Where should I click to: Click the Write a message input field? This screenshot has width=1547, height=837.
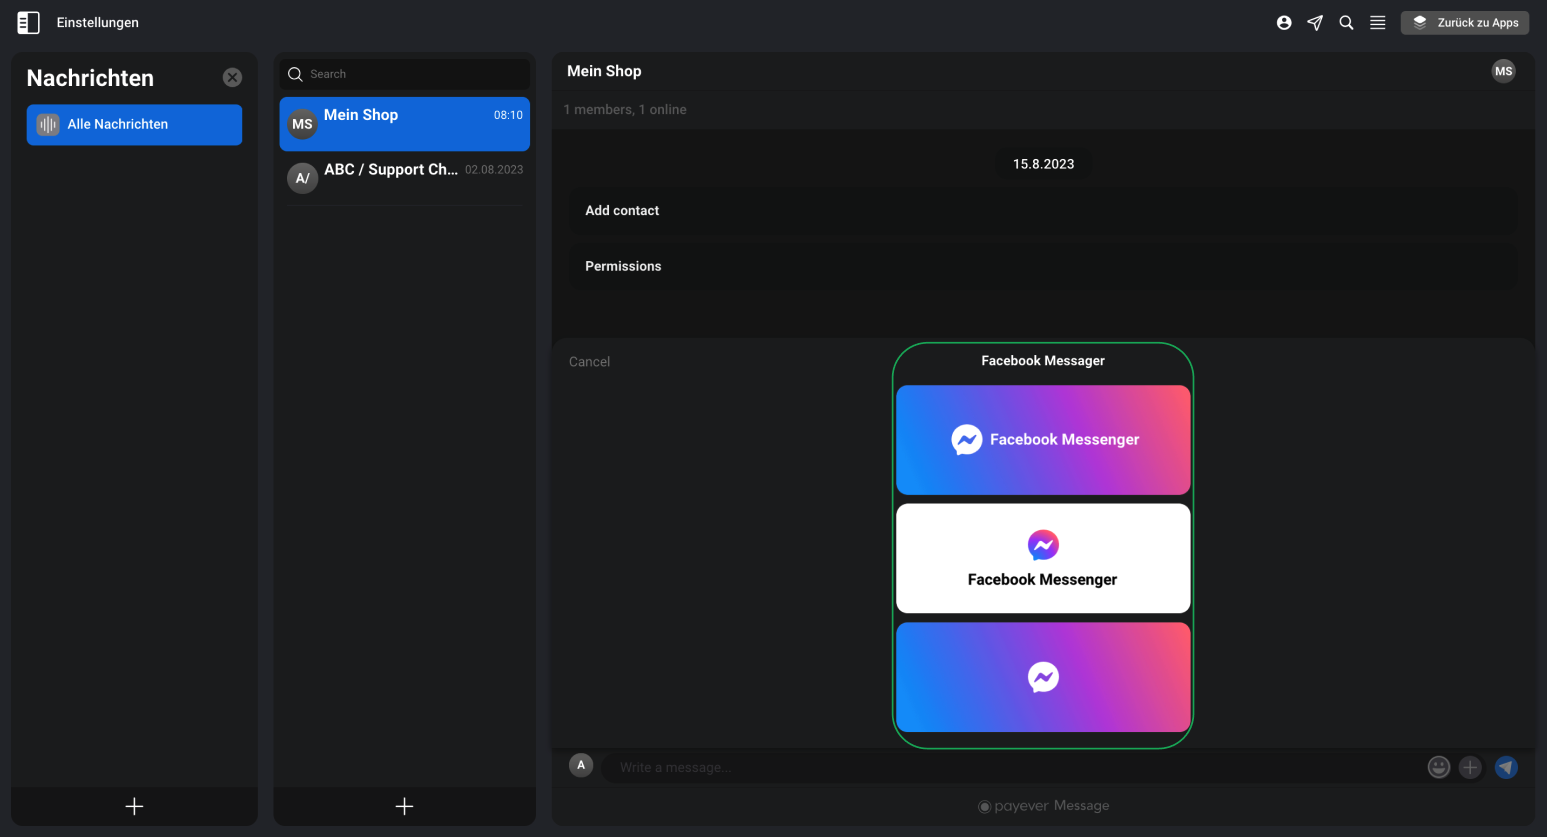pyautogui.click(x=1010, y=767)
